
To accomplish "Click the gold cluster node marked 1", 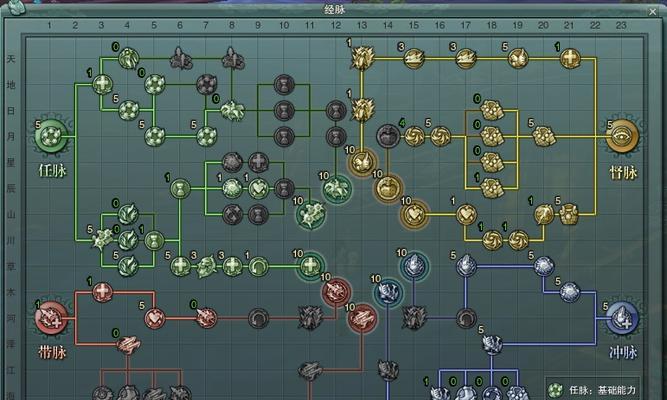I will 492,188.
